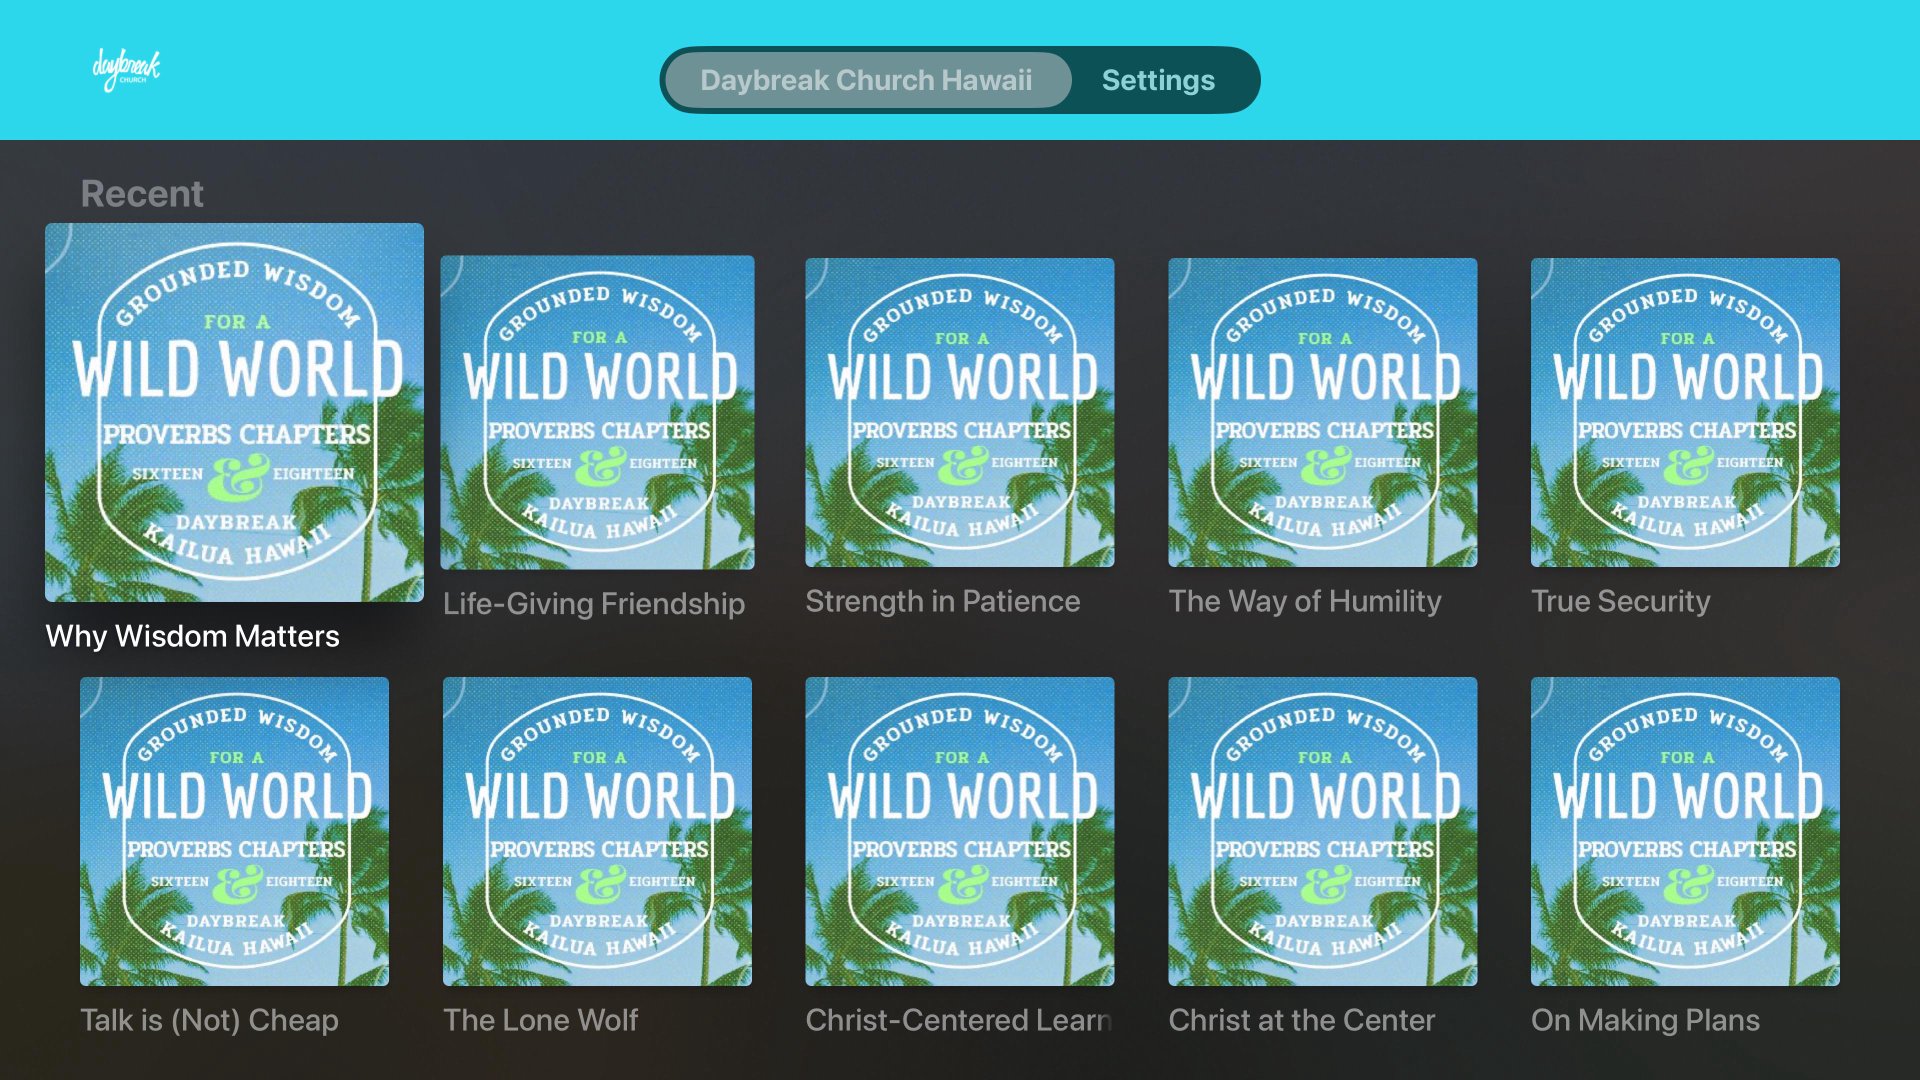Image resolution: width=1920 pixels, height=1080 pixels.
Task: Open Talk is (Not) Cheap artwork
Action: click(234, 831)
